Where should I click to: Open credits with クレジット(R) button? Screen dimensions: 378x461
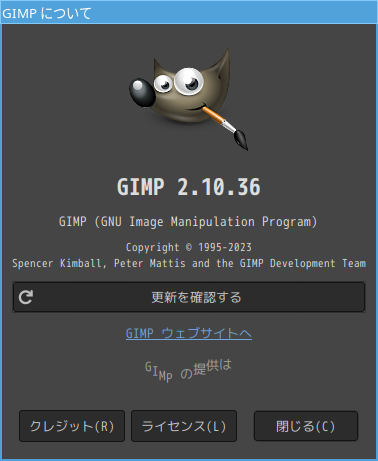(x=72, y=426)
